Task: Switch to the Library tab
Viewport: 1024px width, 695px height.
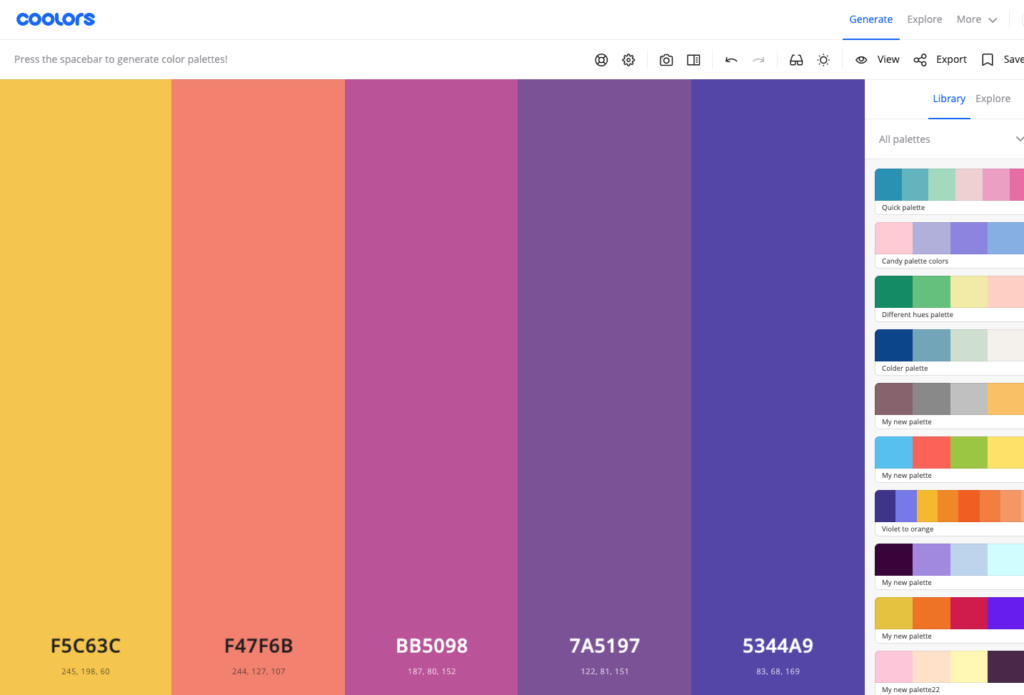Action: click(x=948, y=98)
